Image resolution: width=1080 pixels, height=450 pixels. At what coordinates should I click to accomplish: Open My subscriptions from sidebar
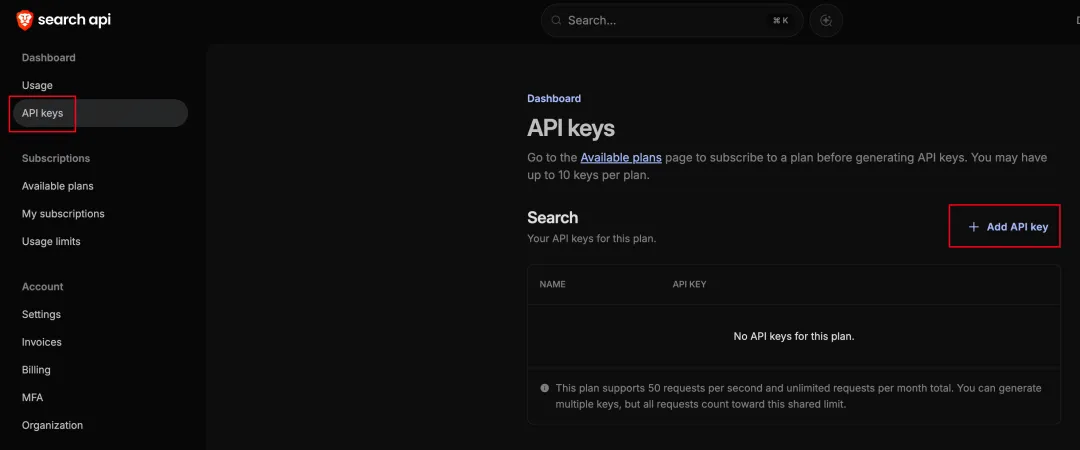(63, 213)
